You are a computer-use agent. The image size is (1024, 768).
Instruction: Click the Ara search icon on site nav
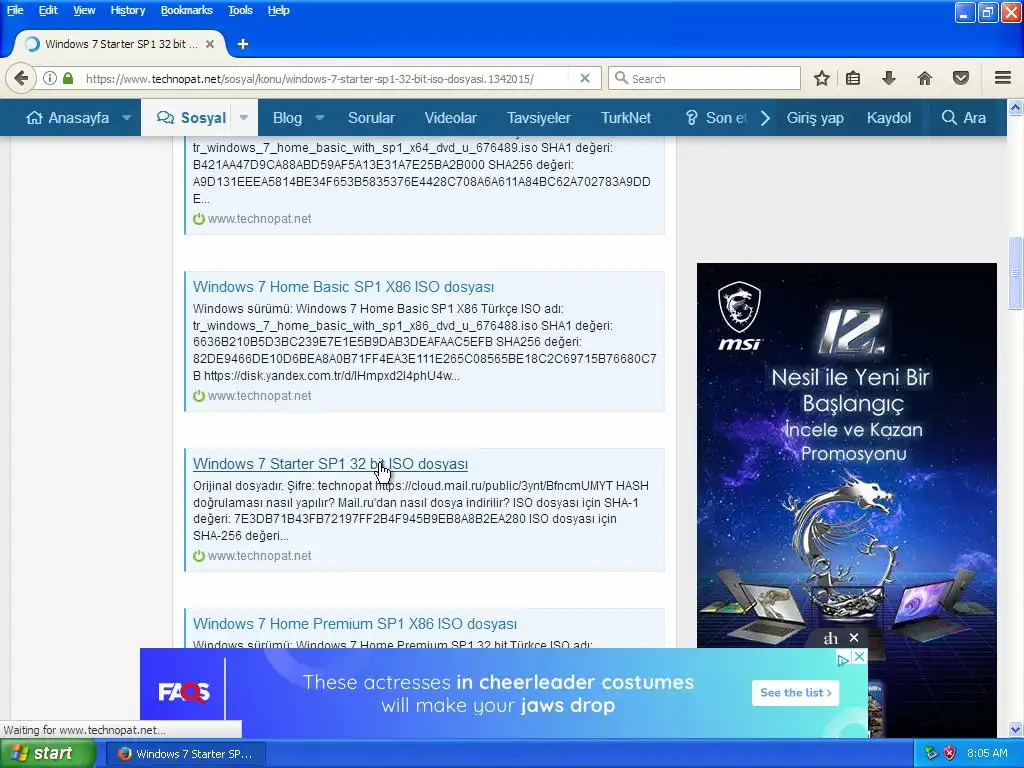click(x=949, y=118)
